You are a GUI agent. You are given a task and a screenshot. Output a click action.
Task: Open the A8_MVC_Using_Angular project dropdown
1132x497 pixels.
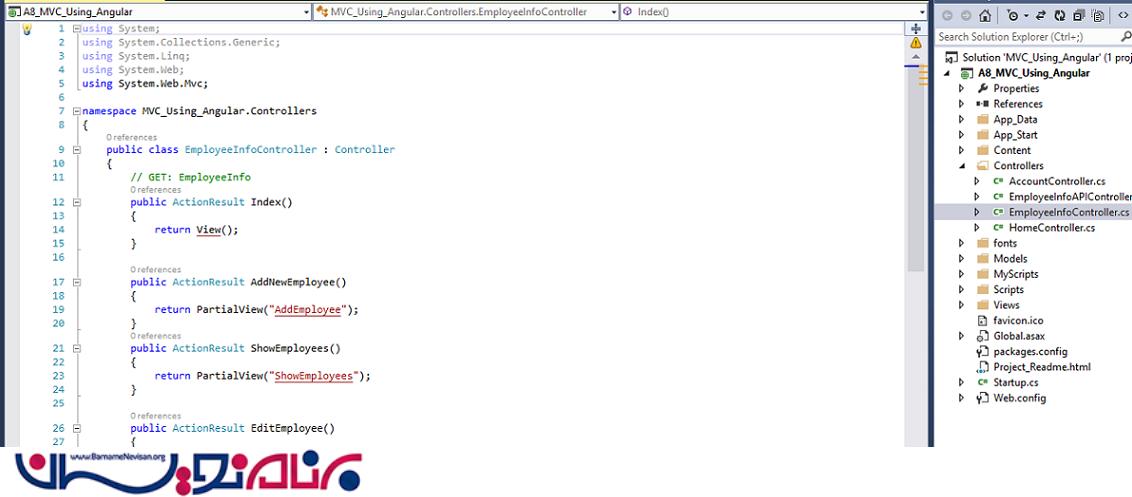[306, 12]
